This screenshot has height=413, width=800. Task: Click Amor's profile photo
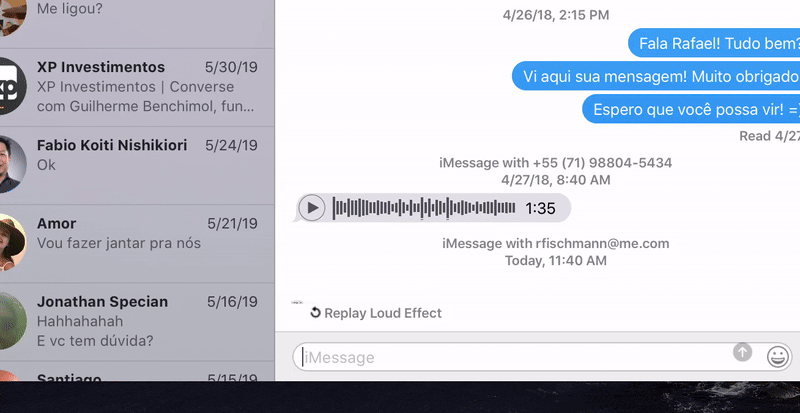coord(11,242)
